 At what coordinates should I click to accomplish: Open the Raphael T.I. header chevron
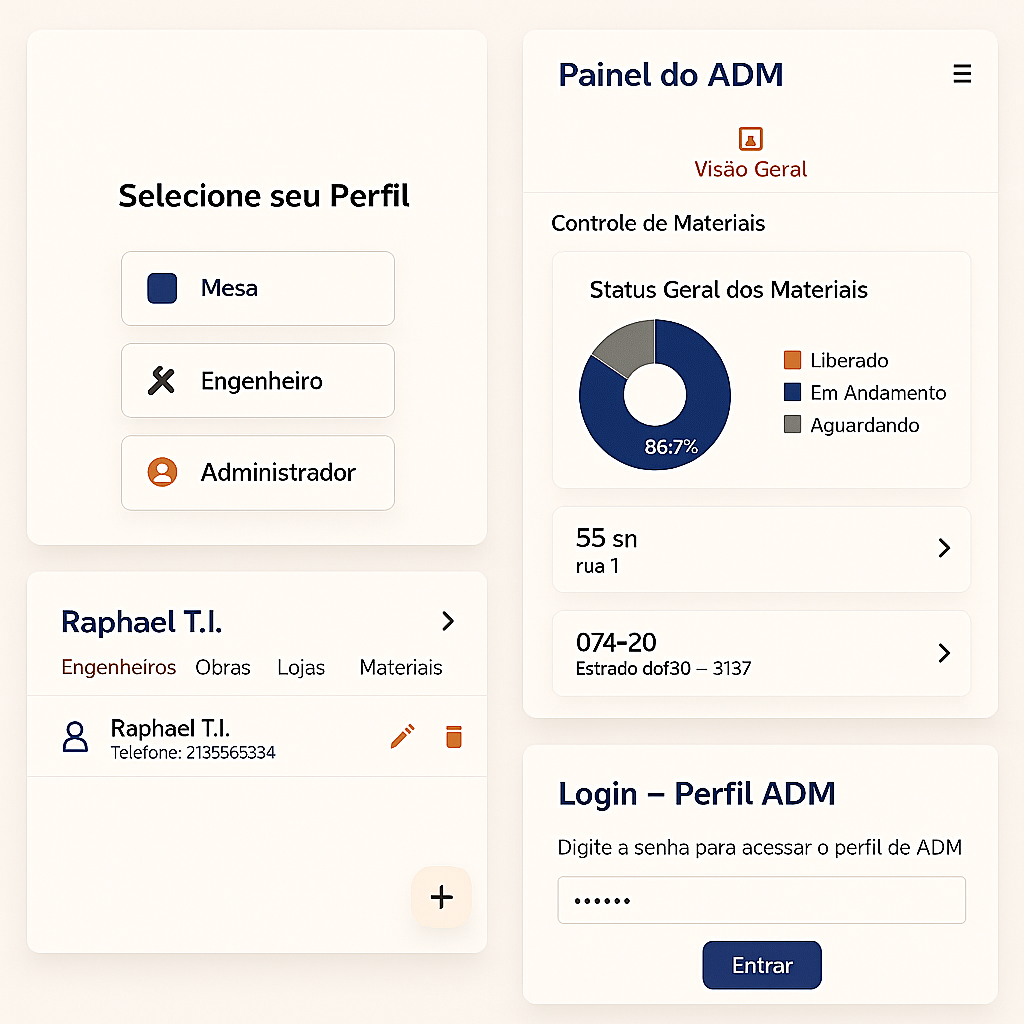click(447, 621)
